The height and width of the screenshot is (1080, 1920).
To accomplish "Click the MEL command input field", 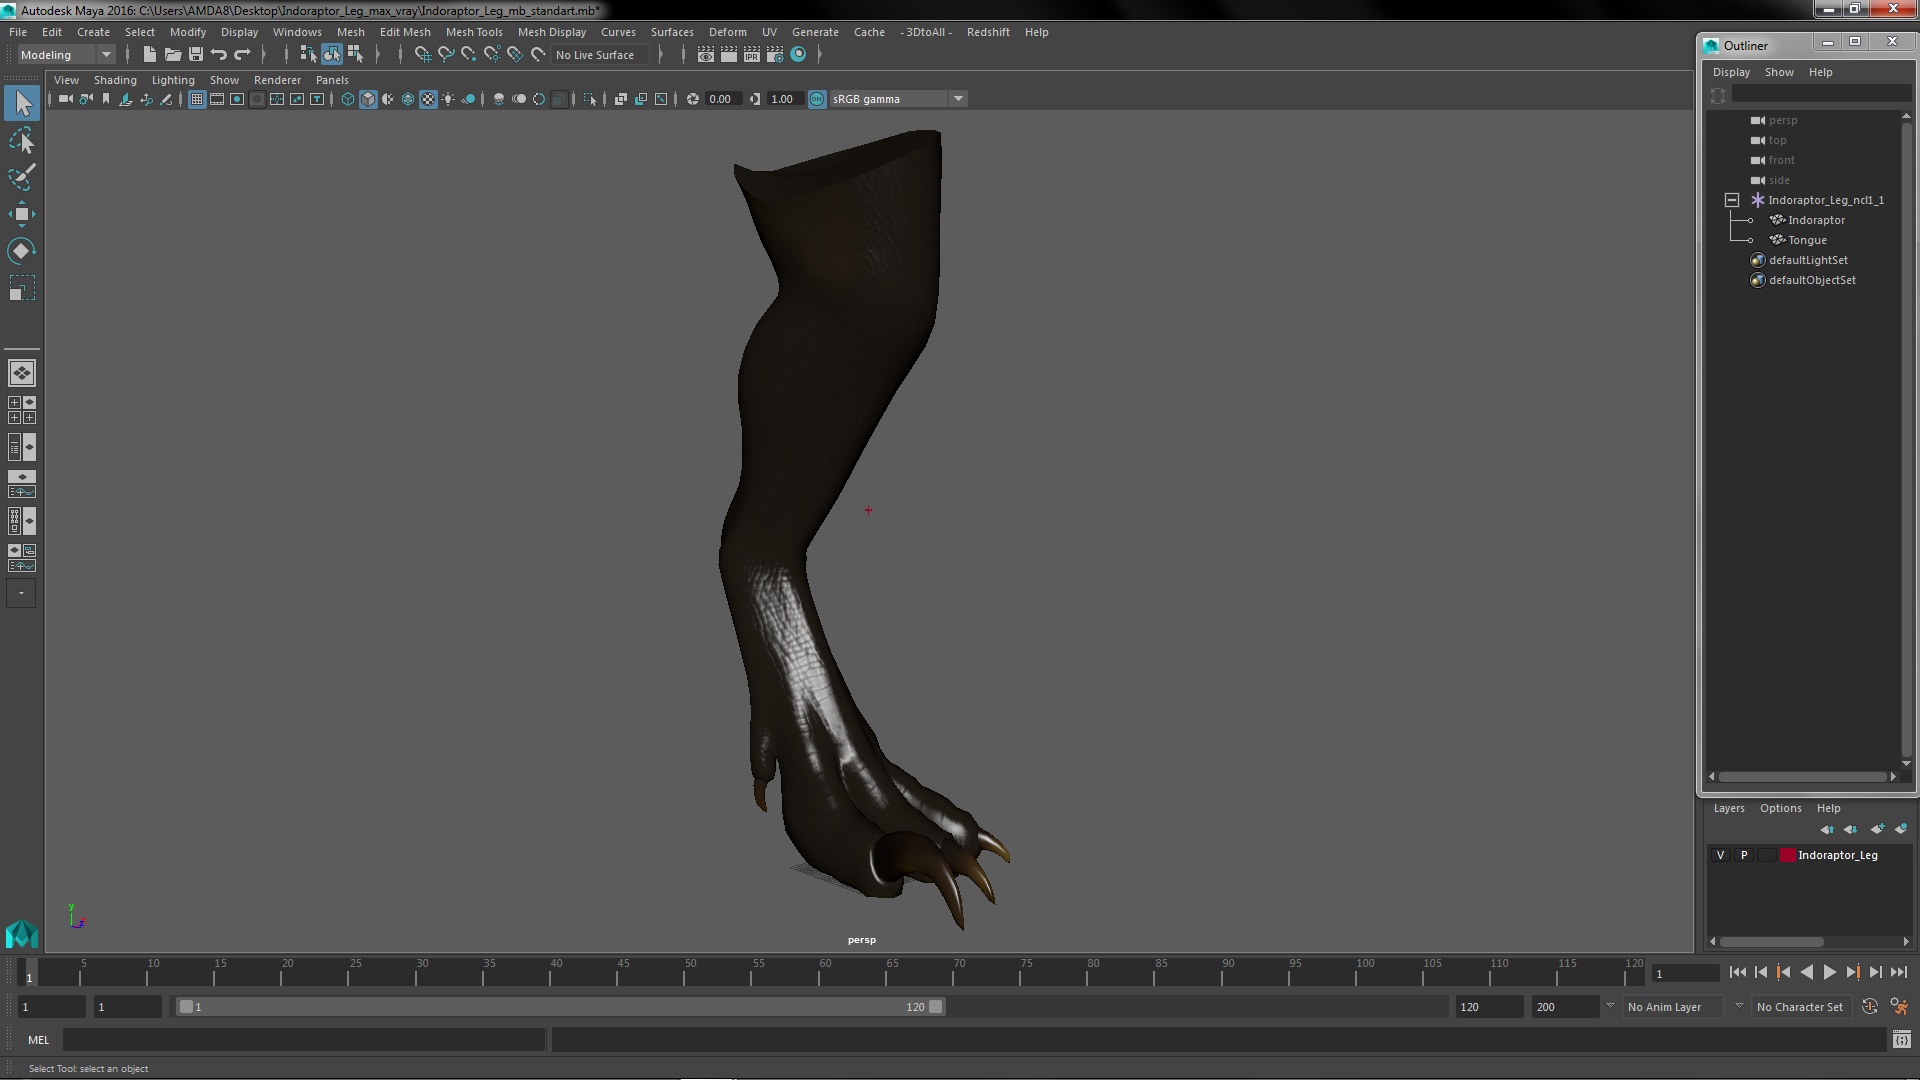I will point(303,1040).
